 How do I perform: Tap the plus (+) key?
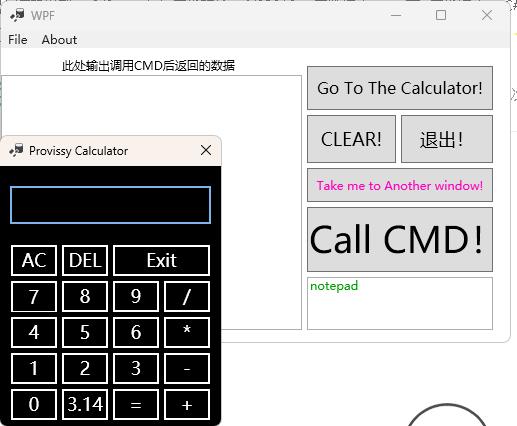coord(187,404)
